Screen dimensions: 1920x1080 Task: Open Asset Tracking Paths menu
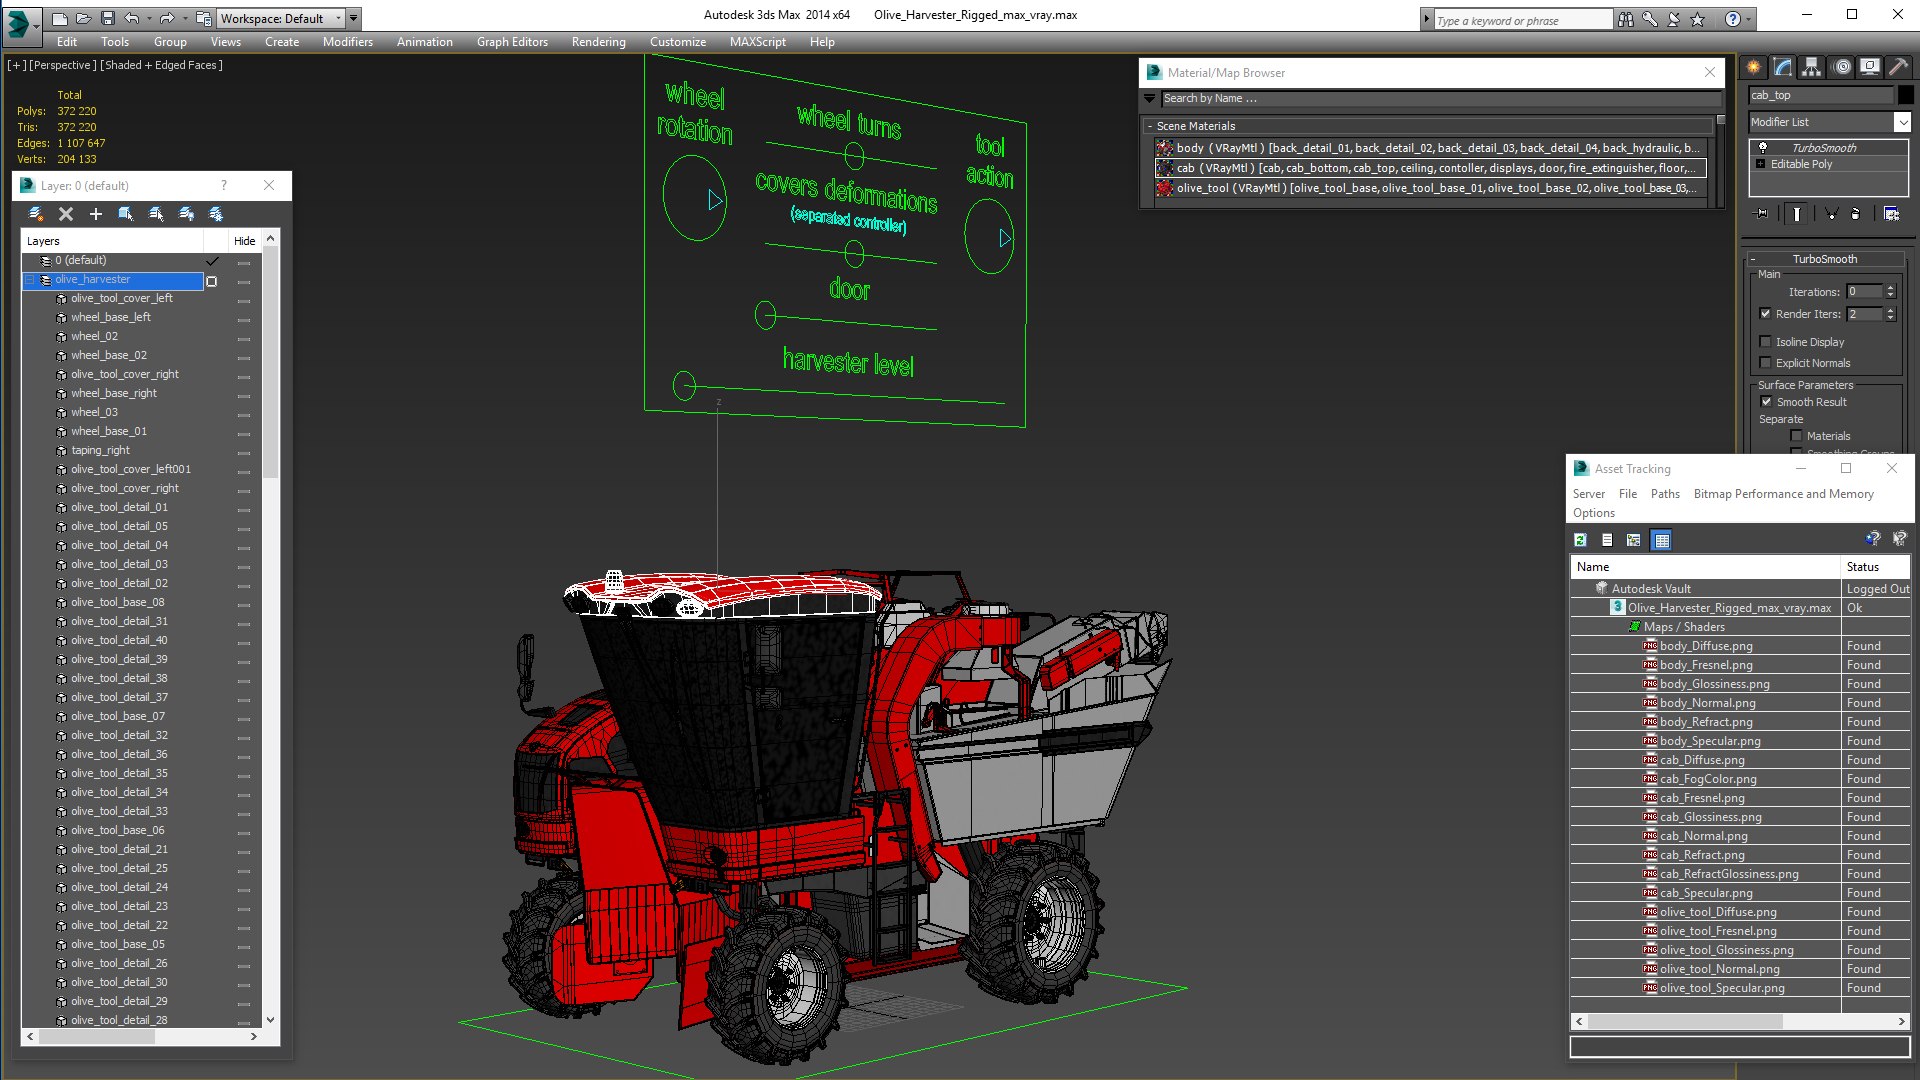click(1665, 494)
